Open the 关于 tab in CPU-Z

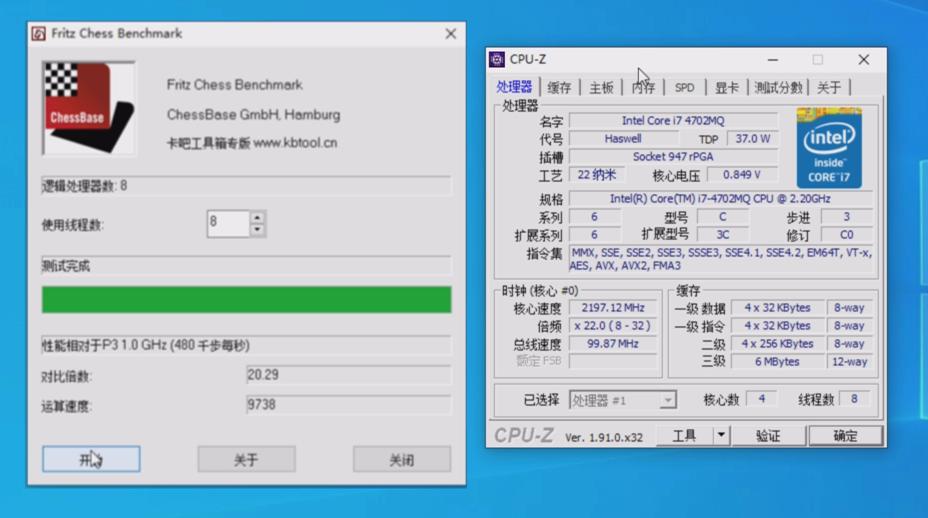click(829, 88)
